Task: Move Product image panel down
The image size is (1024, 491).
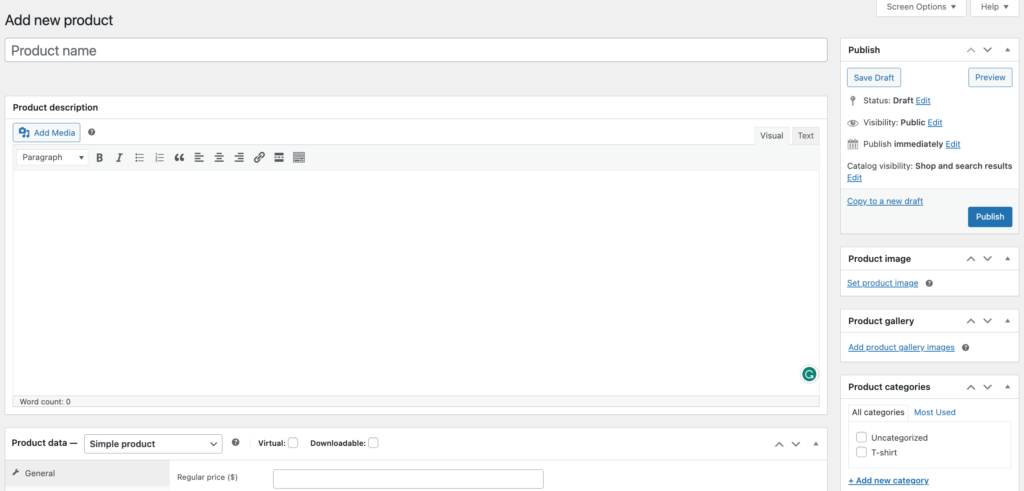Action: [x=987, y=259]
